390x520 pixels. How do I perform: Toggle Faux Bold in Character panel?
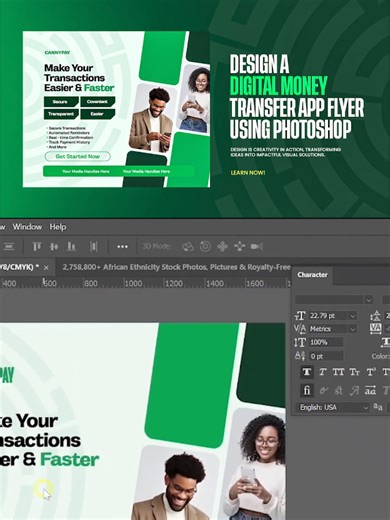[307, 372]
